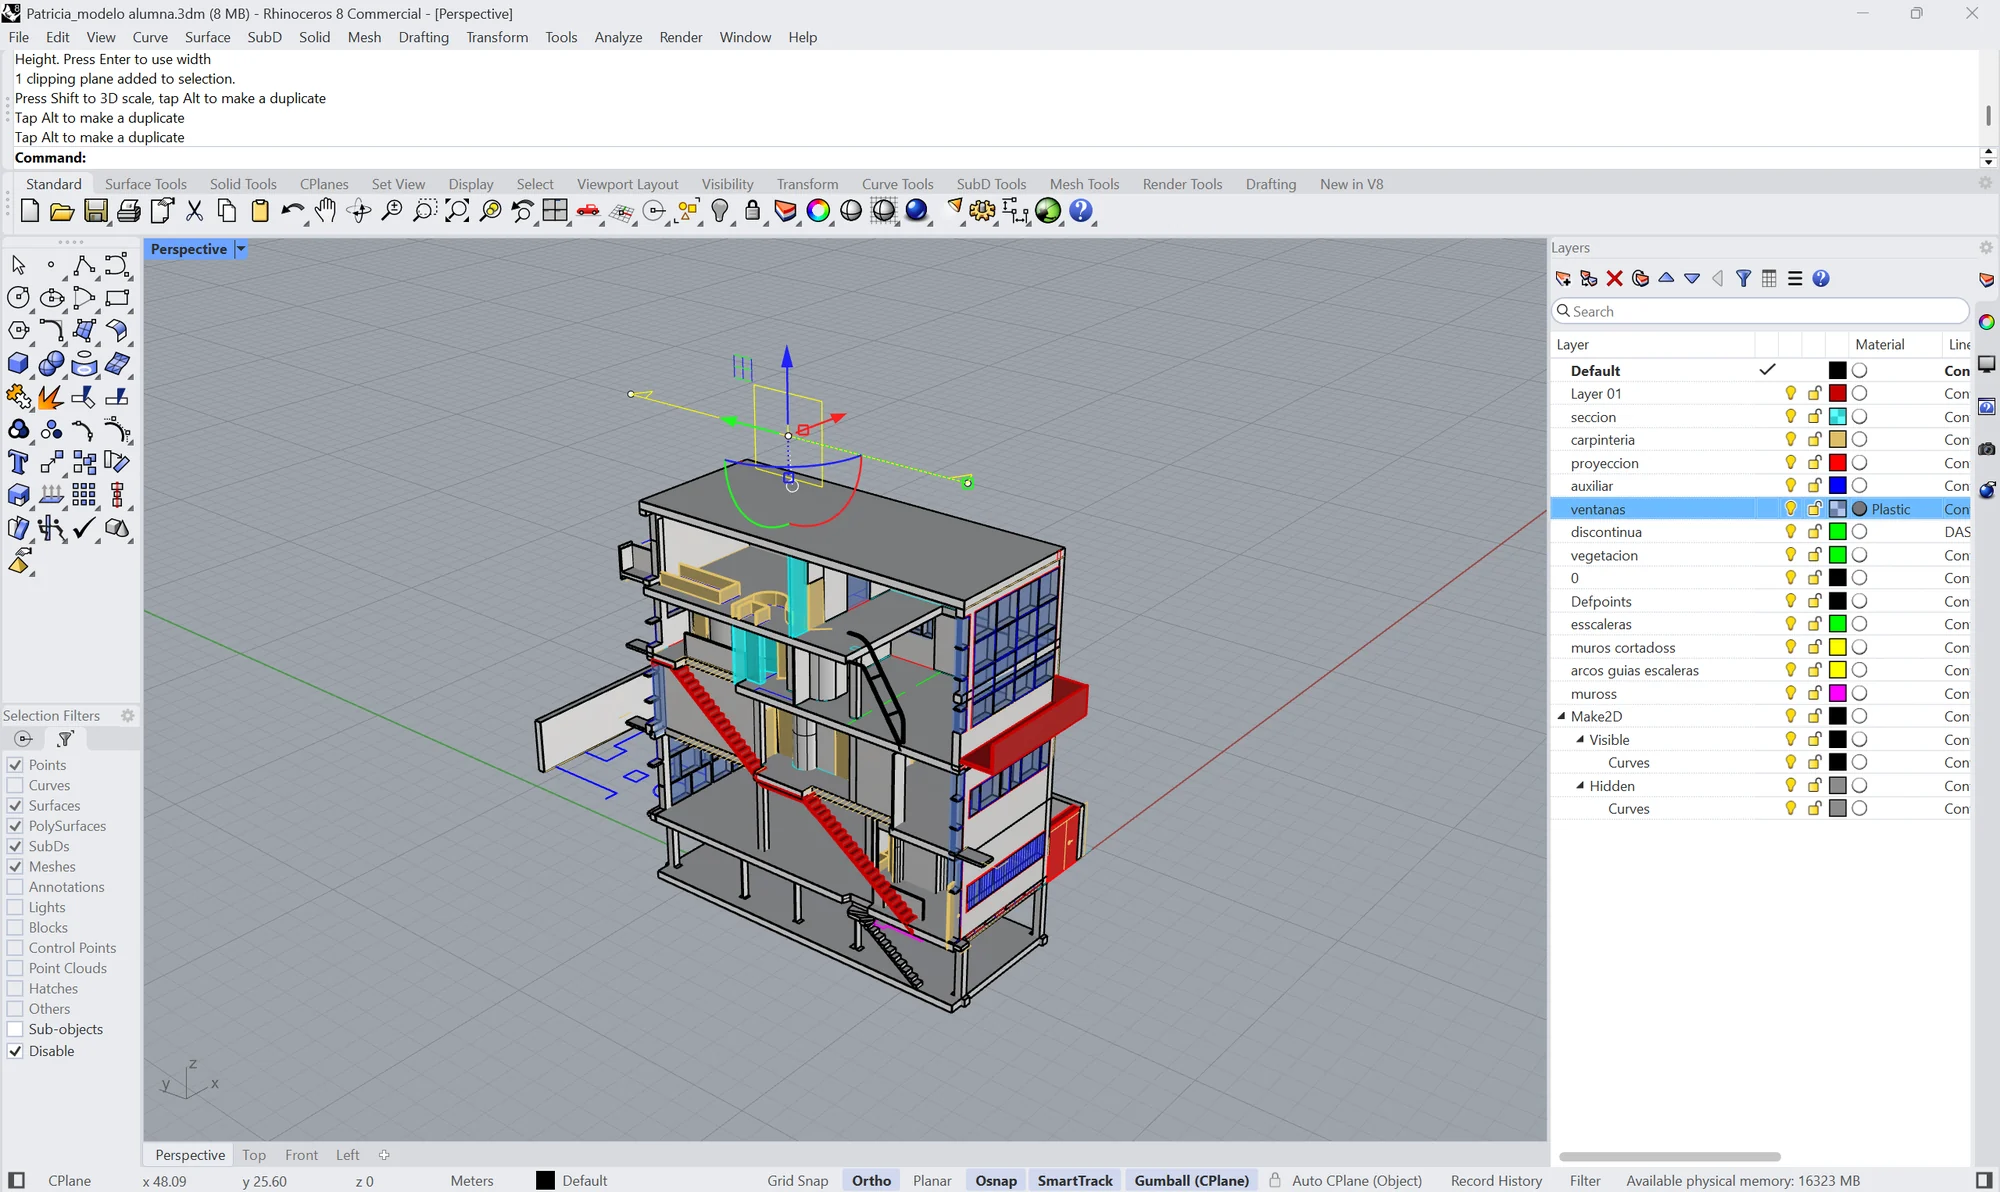Click the Options gear icon in toolbar

click(x=982, y=211)
